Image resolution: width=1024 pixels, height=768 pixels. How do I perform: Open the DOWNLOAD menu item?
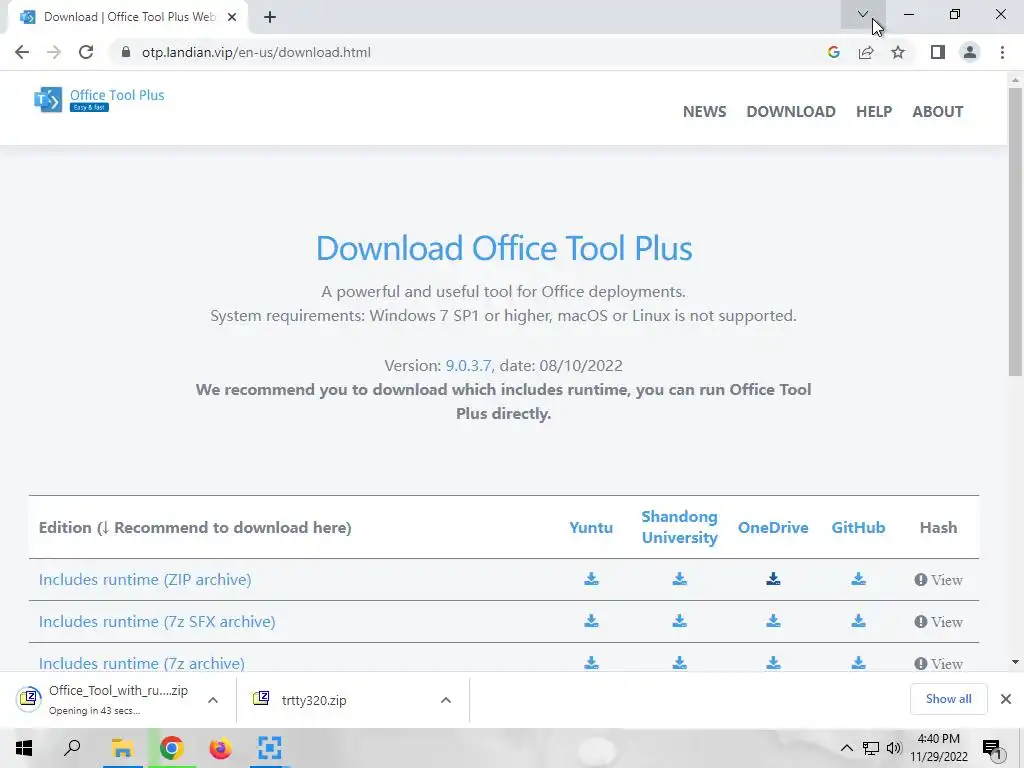coord(791,112)
